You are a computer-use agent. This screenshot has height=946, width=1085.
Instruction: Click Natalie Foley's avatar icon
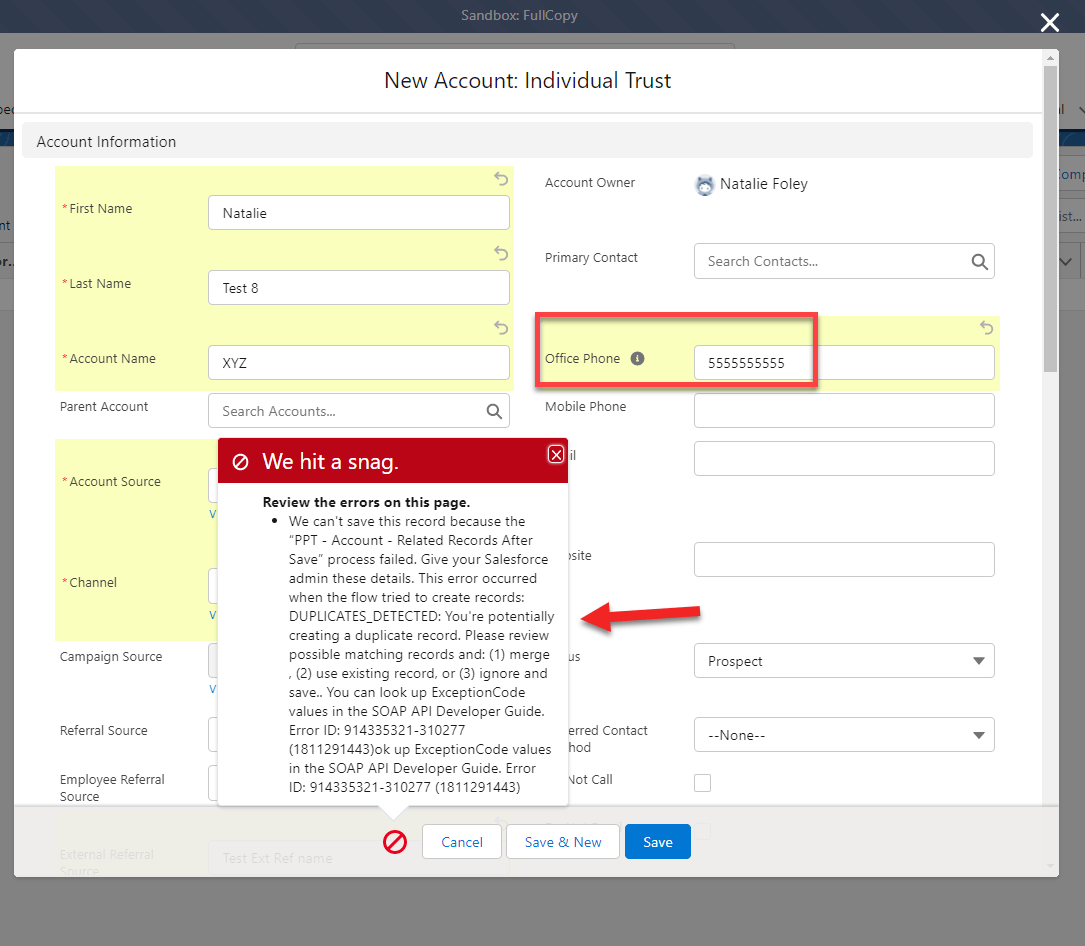(704, 185)
